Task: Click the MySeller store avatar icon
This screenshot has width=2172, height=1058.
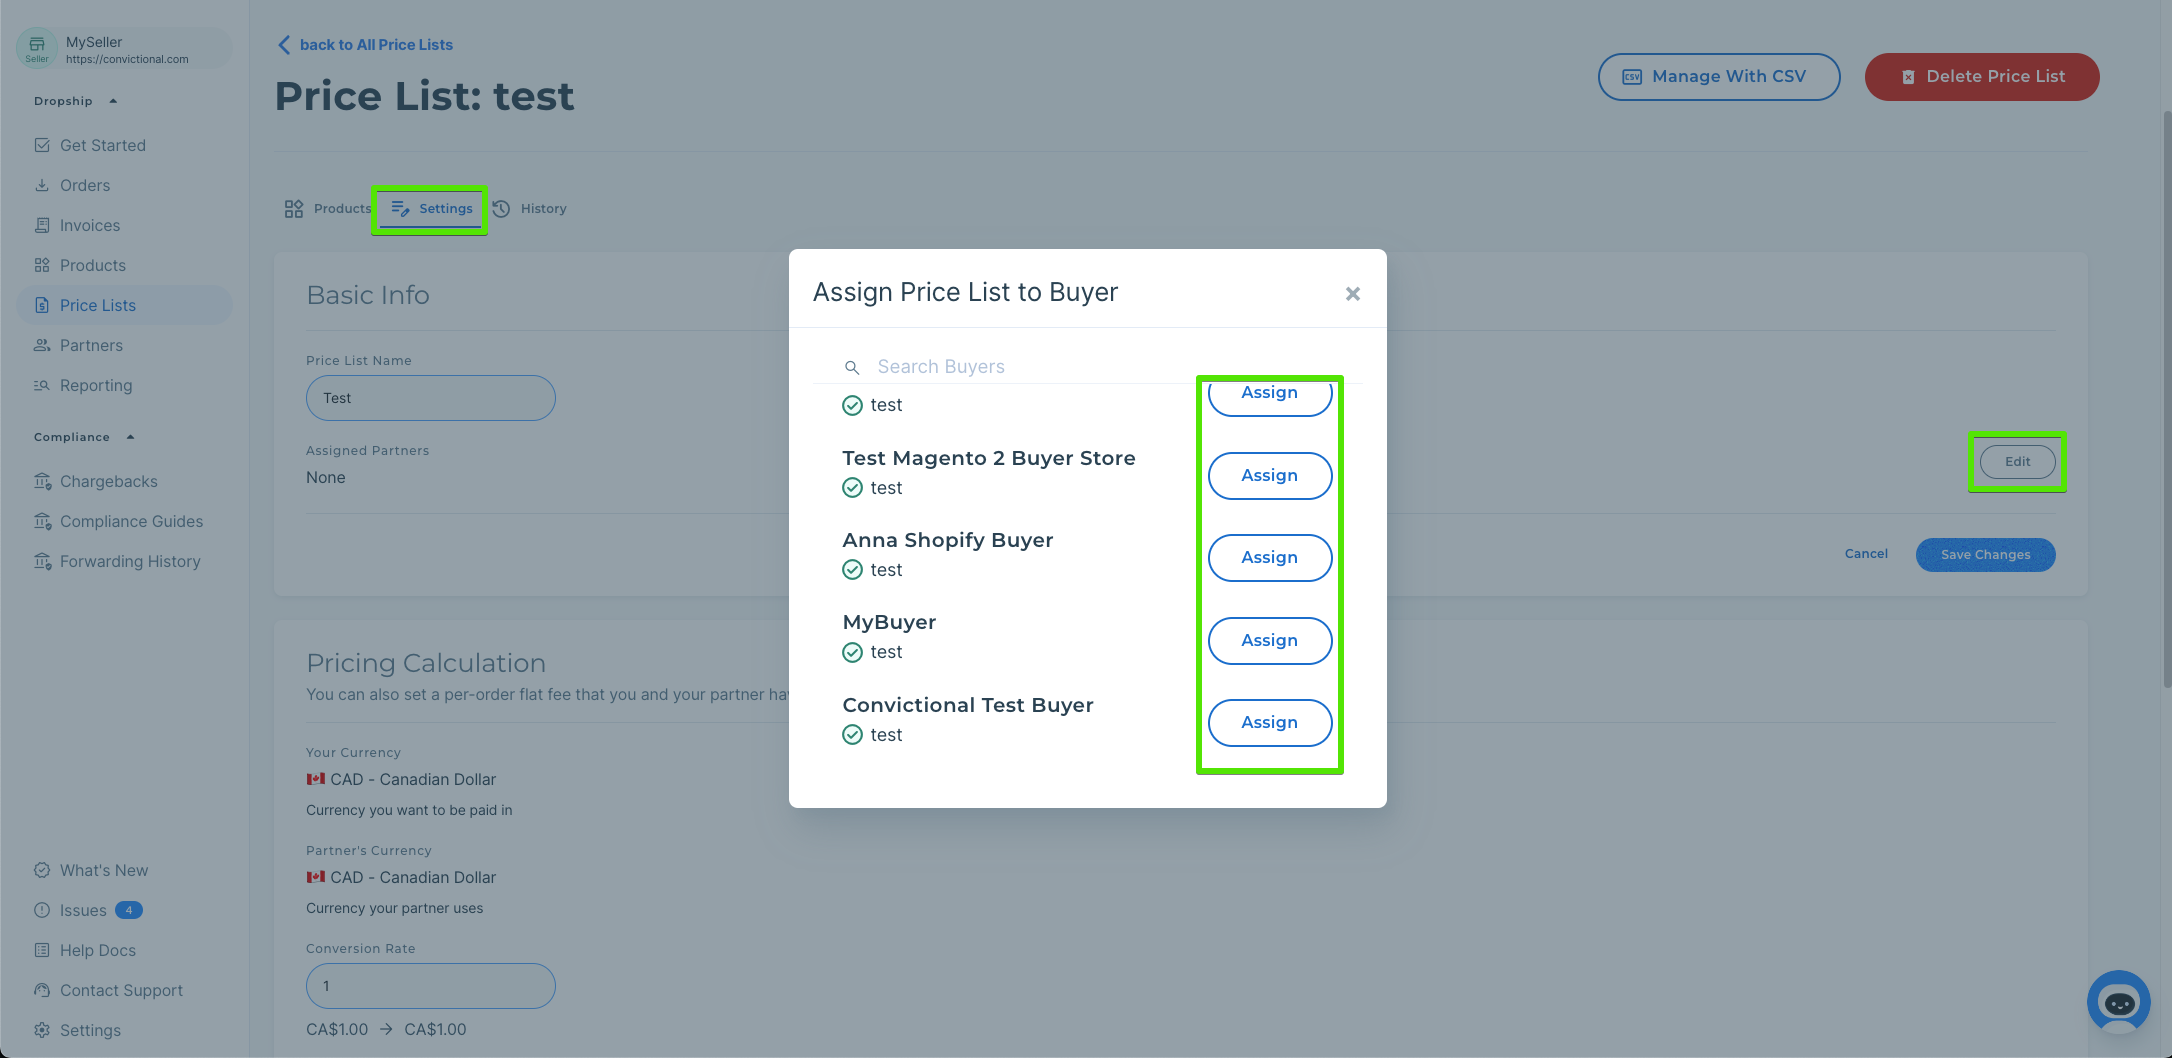Action: click(x=37, y=48)
